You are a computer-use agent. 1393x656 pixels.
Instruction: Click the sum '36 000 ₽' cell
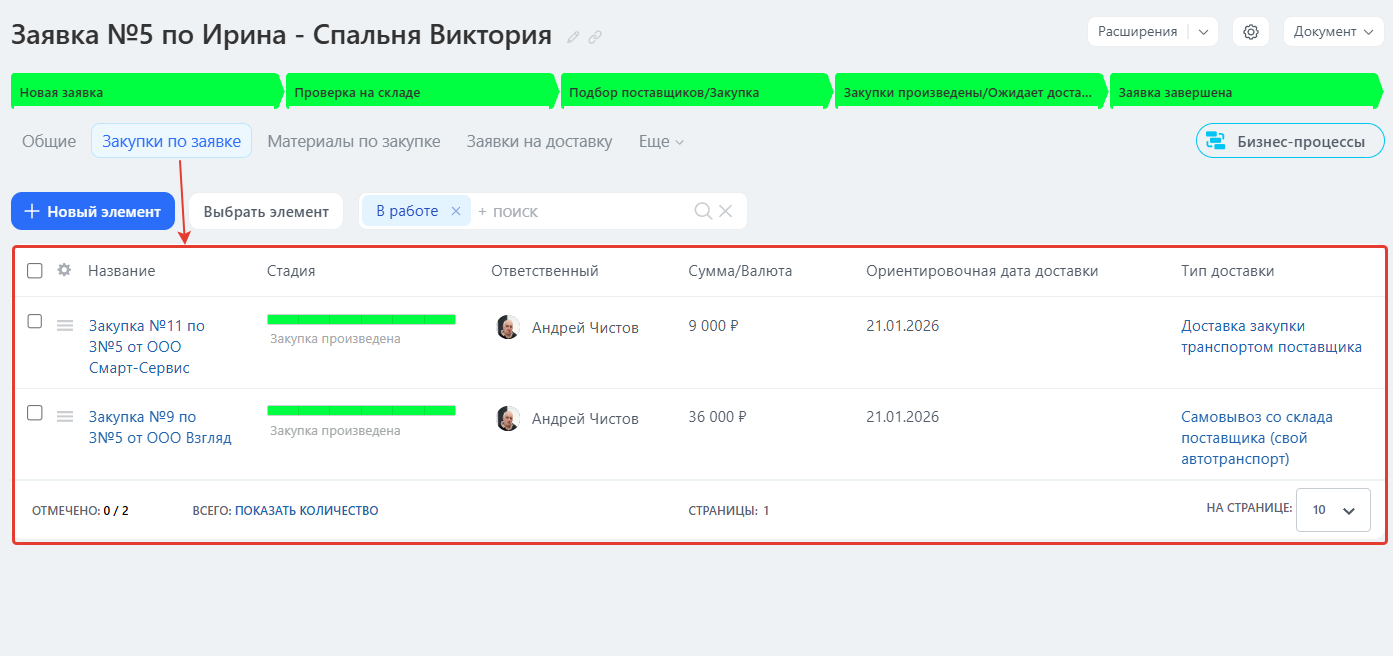point(718,417)
